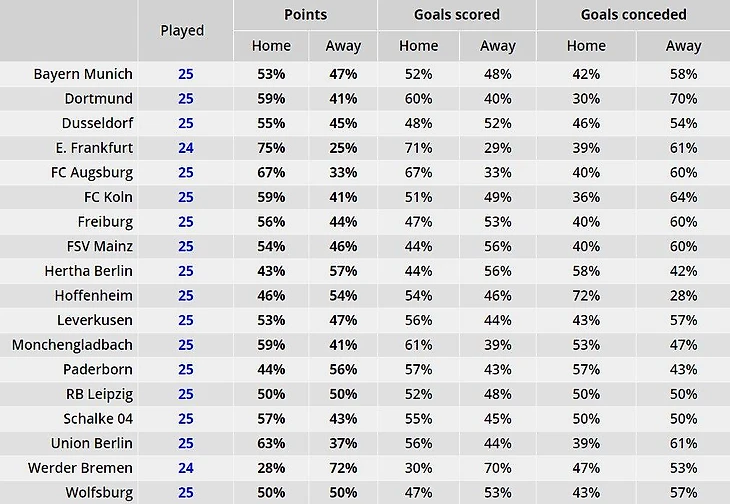Viewport: 730px width, 504px height.
Task: Click the Bayern Munich team name
Action: pyautogui.click(x=83, y=74)
